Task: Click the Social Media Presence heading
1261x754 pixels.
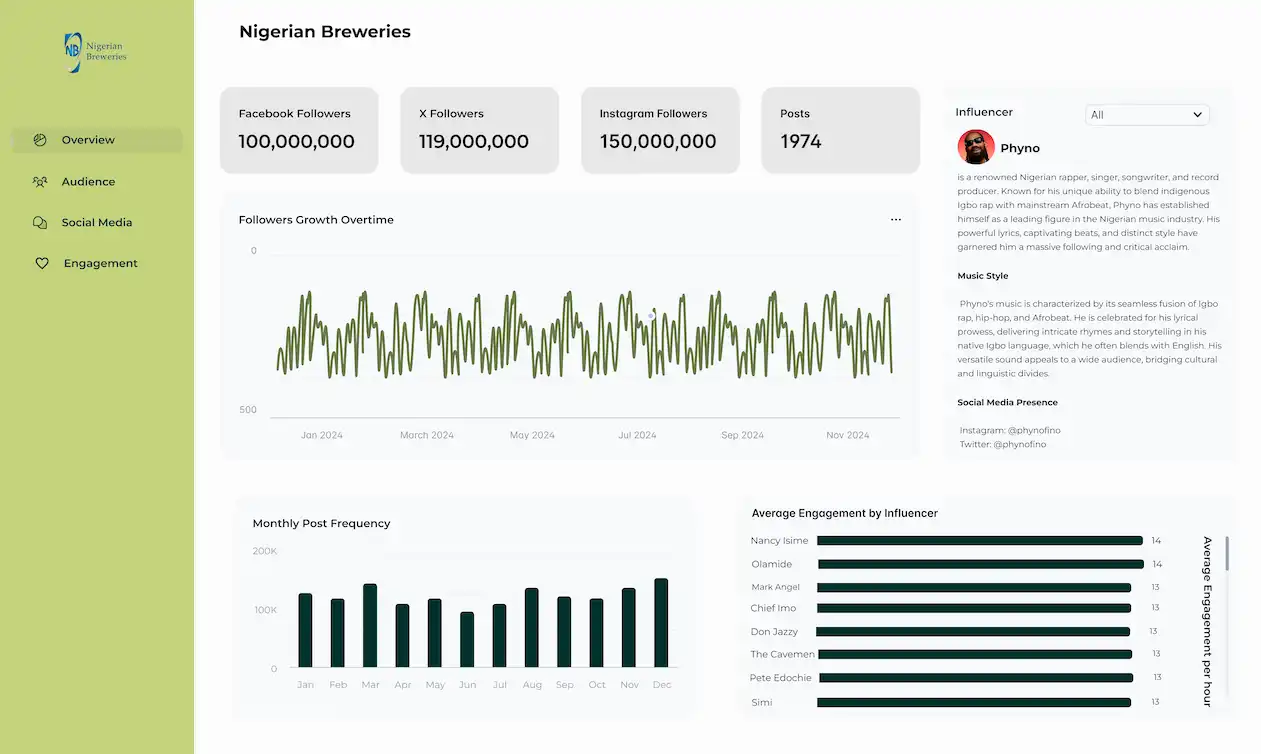Action: coord(1007,403)
